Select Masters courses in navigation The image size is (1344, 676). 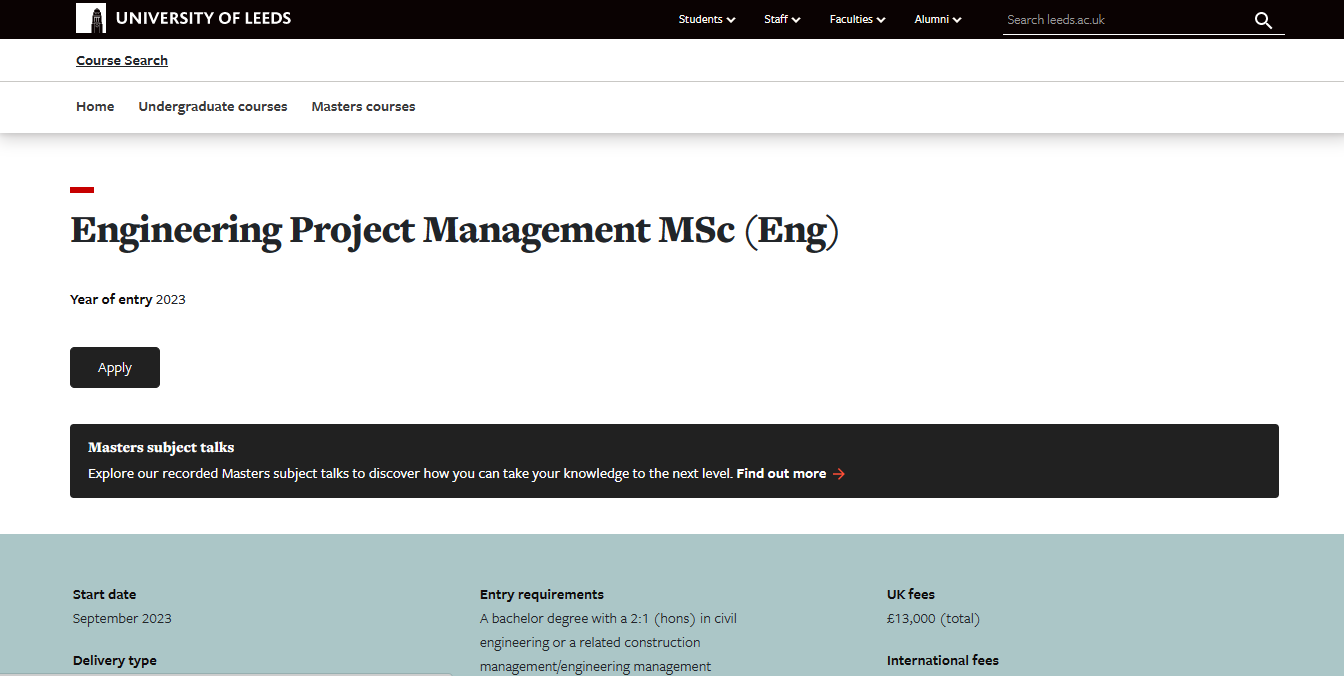pos(363,107)
